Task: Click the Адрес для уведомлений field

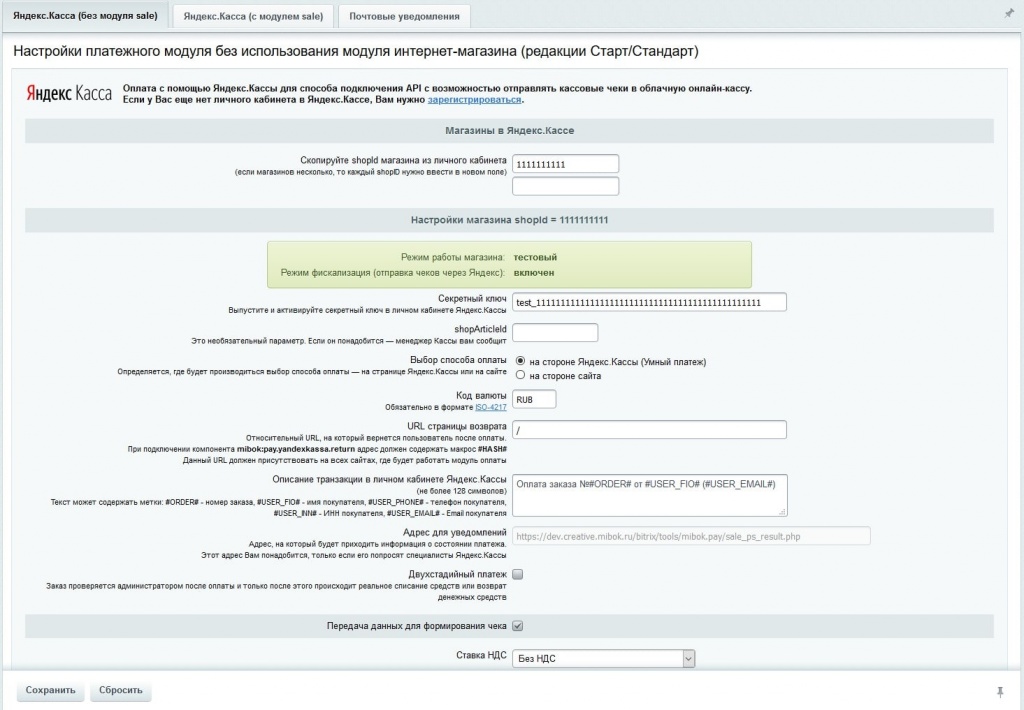Action: click(x=691, y=536)
